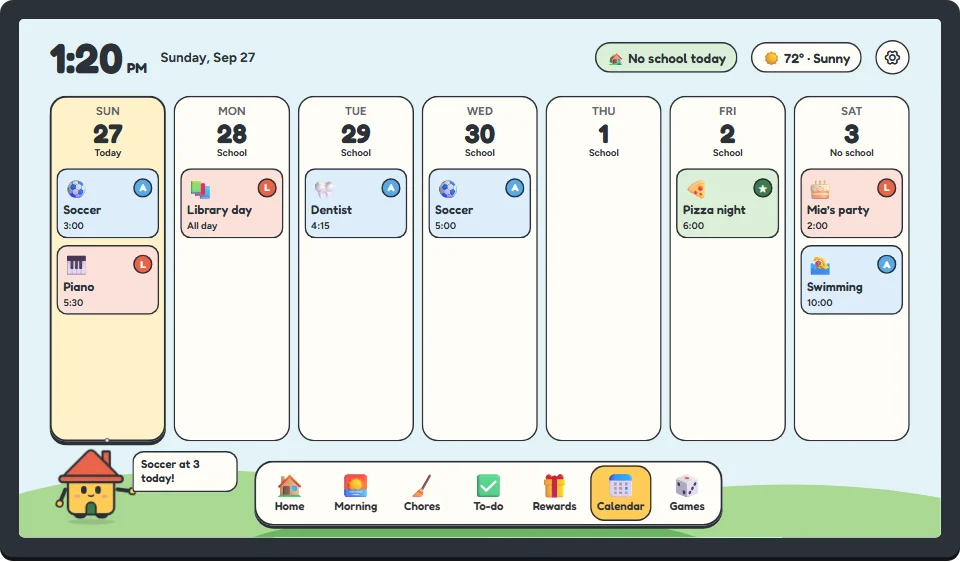Click the A badge on Sunday Soccer
The width and height of the screenshot is (960, 562).
(x=143, y=188)
